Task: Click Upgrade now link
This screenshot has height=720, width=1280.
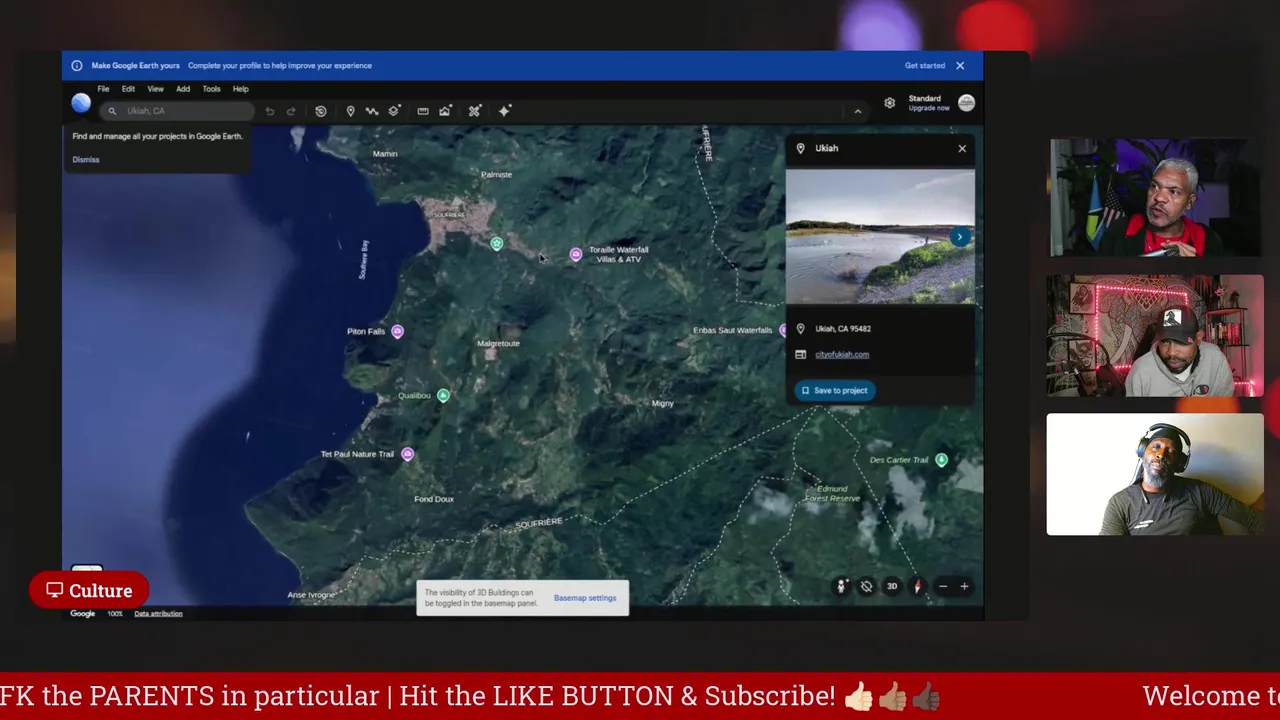Action: coord(929,108)
